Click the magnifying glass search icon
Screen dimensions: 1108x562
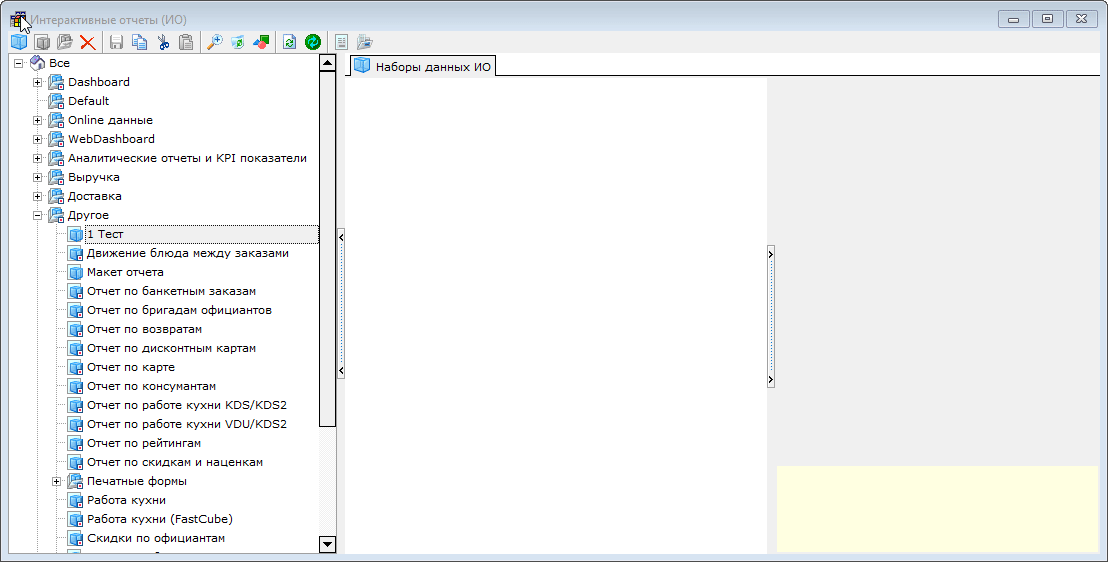coord(214,42)
